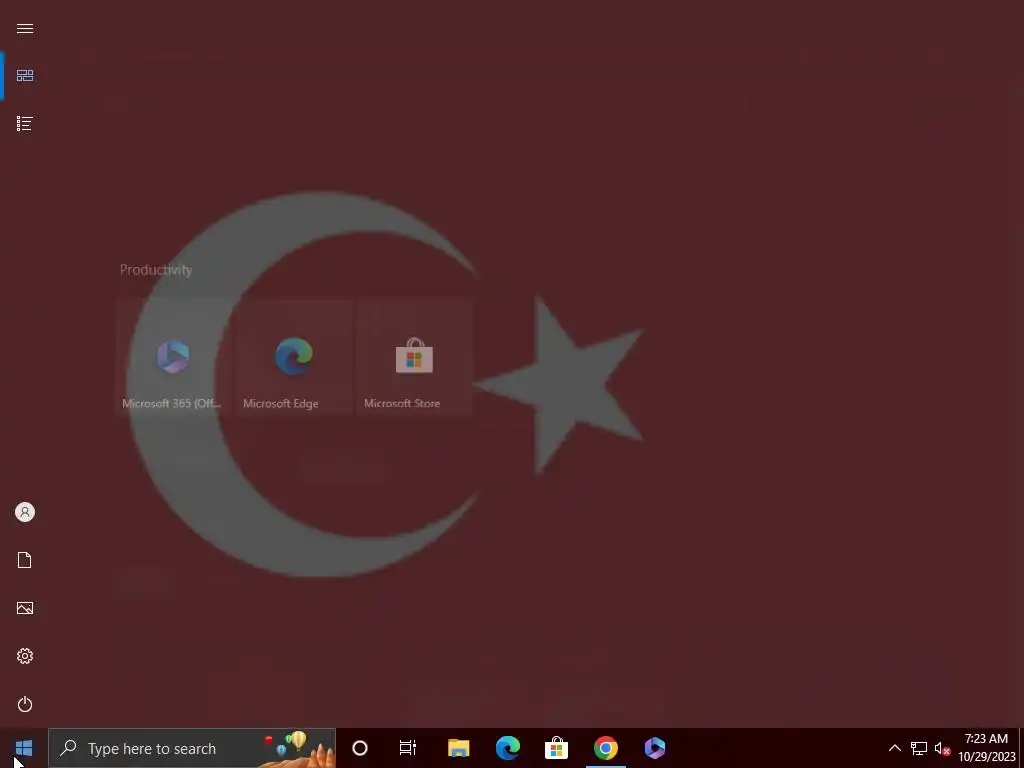Open Task View in the taskbar

408,748
